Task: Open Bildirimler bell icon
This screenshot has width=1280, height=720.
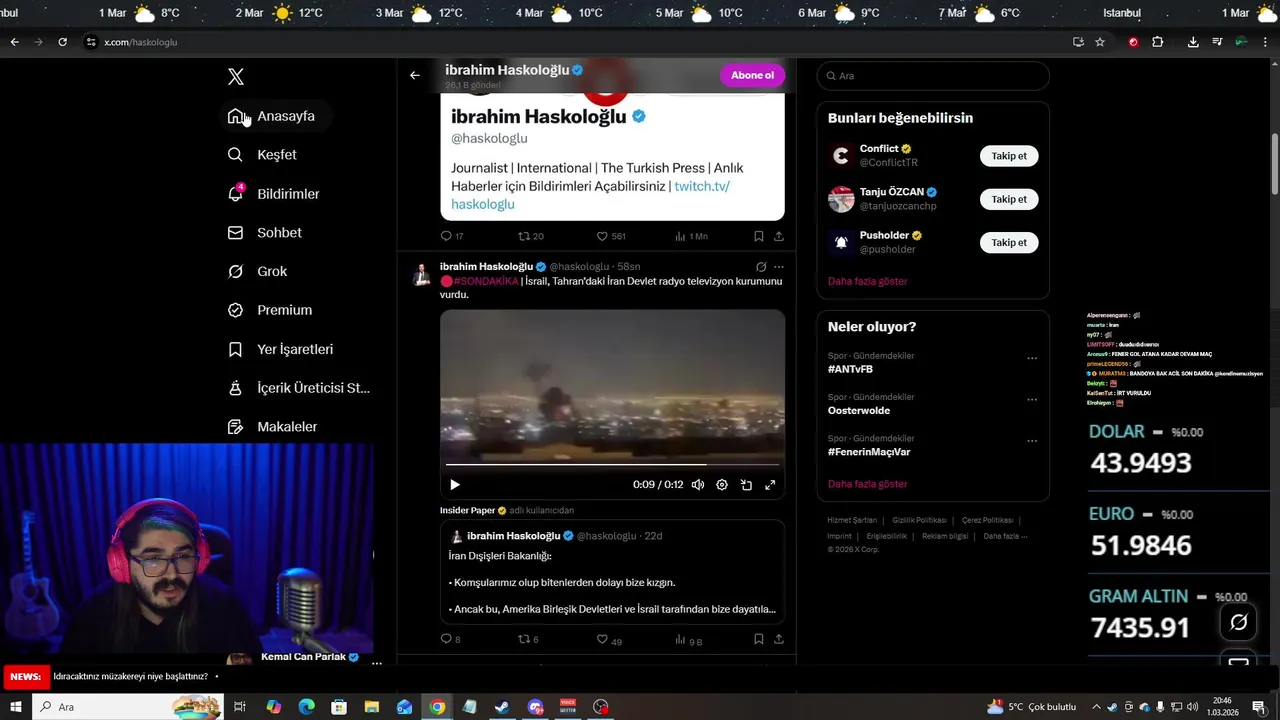Action: (x=235, y=194)
